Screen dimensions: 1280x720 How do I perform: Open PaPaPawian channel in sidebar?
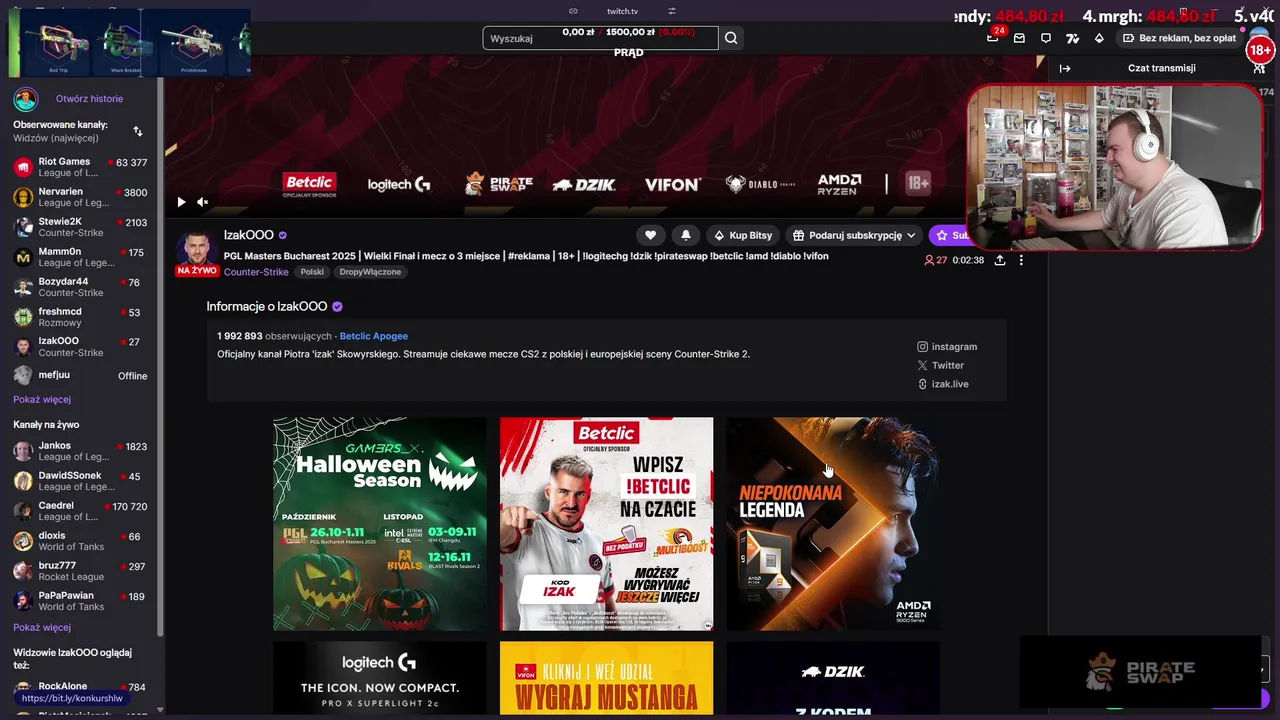click(80, 601)
